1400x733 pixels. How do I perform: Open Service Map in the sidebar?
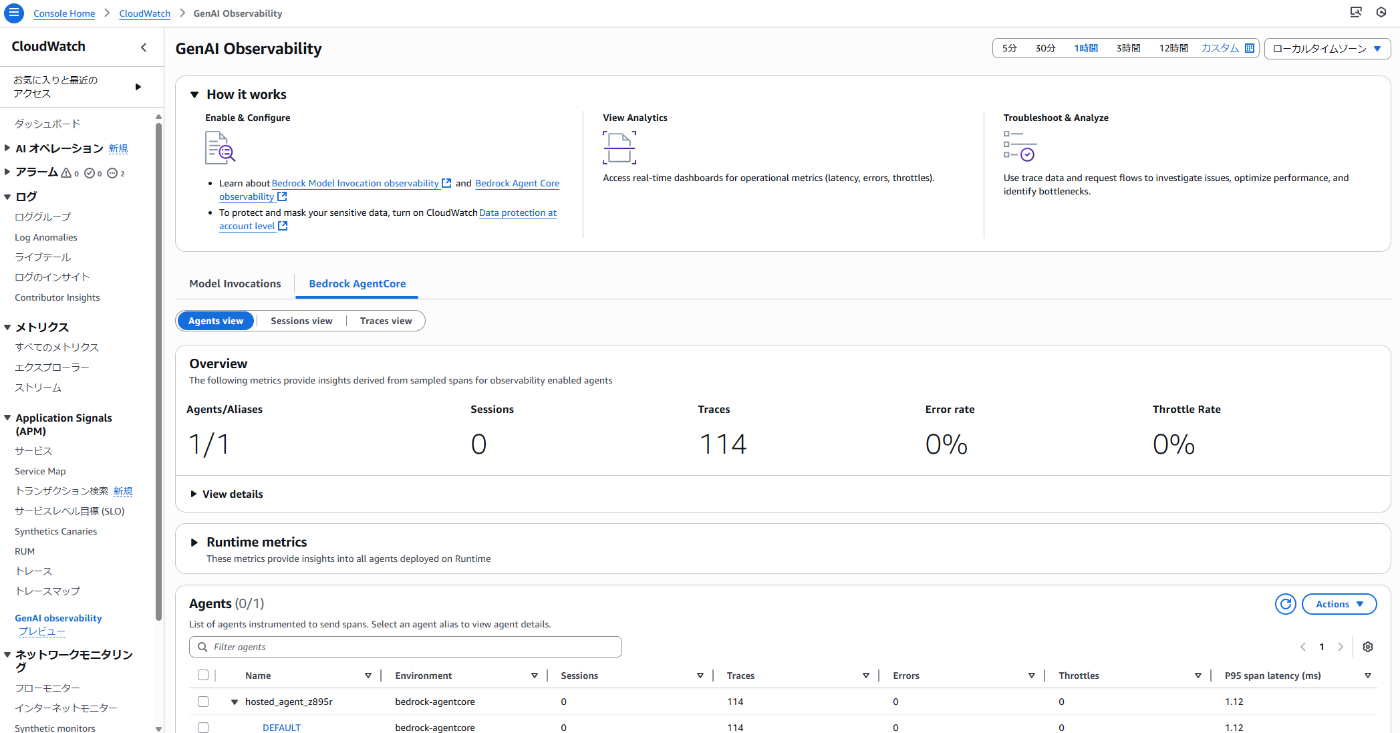(x=40, y=471)
